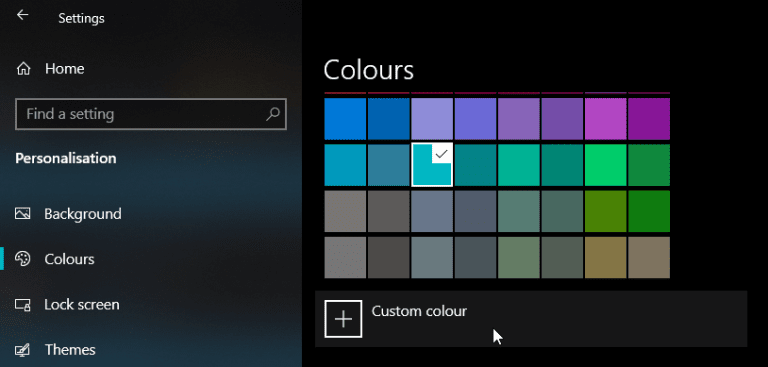
Task: Click the Themes brush icon
Action: tap(23, 350)
